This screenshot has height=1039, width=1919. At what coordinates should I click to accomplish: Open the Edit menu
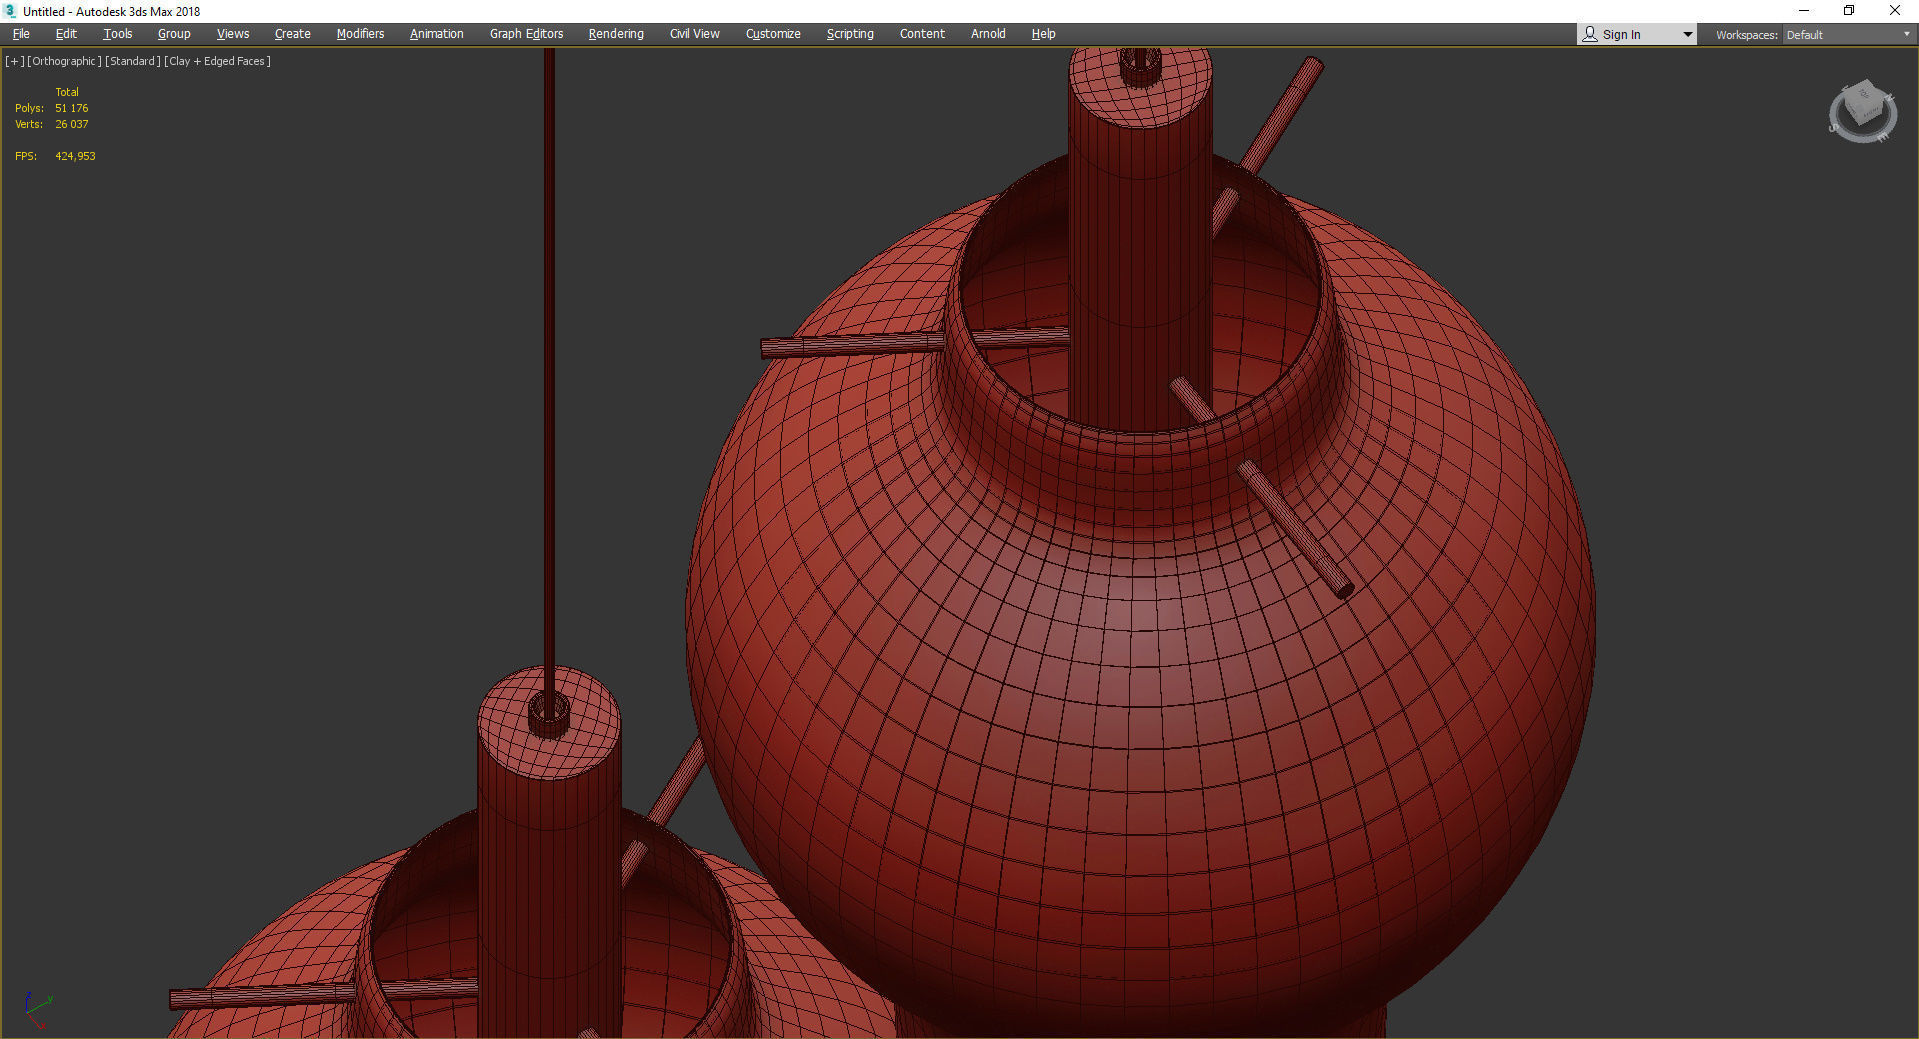(66, 34)
